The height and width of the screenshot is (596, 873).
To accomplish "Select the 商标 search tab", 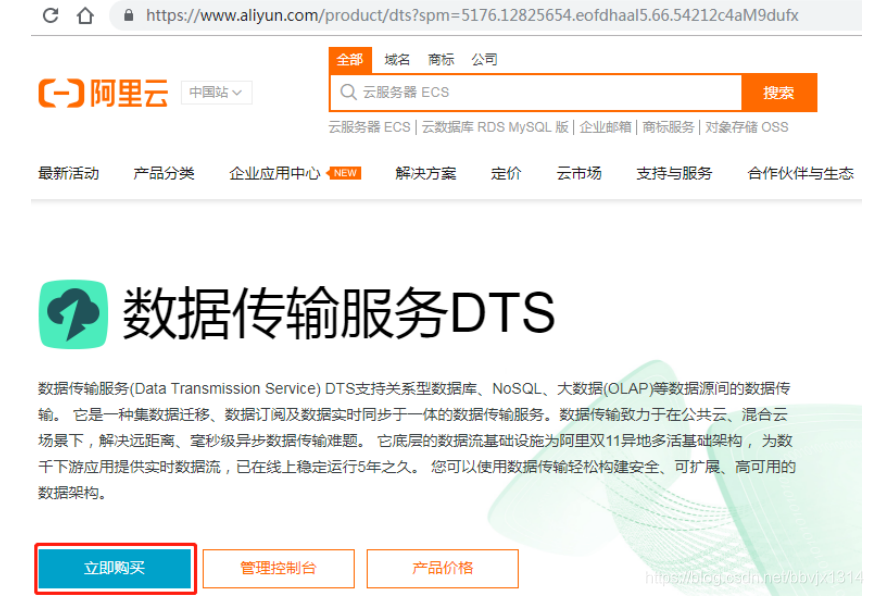I will tap(441, 60).
